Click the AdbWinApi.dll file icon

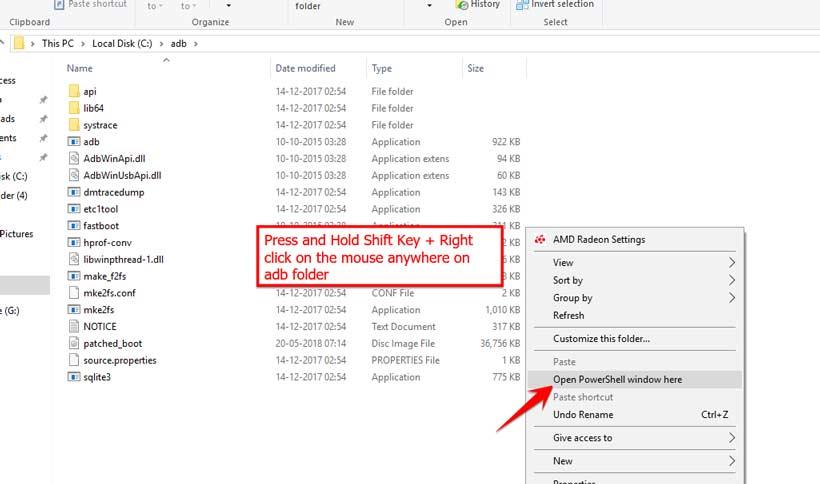coord(74,159)
